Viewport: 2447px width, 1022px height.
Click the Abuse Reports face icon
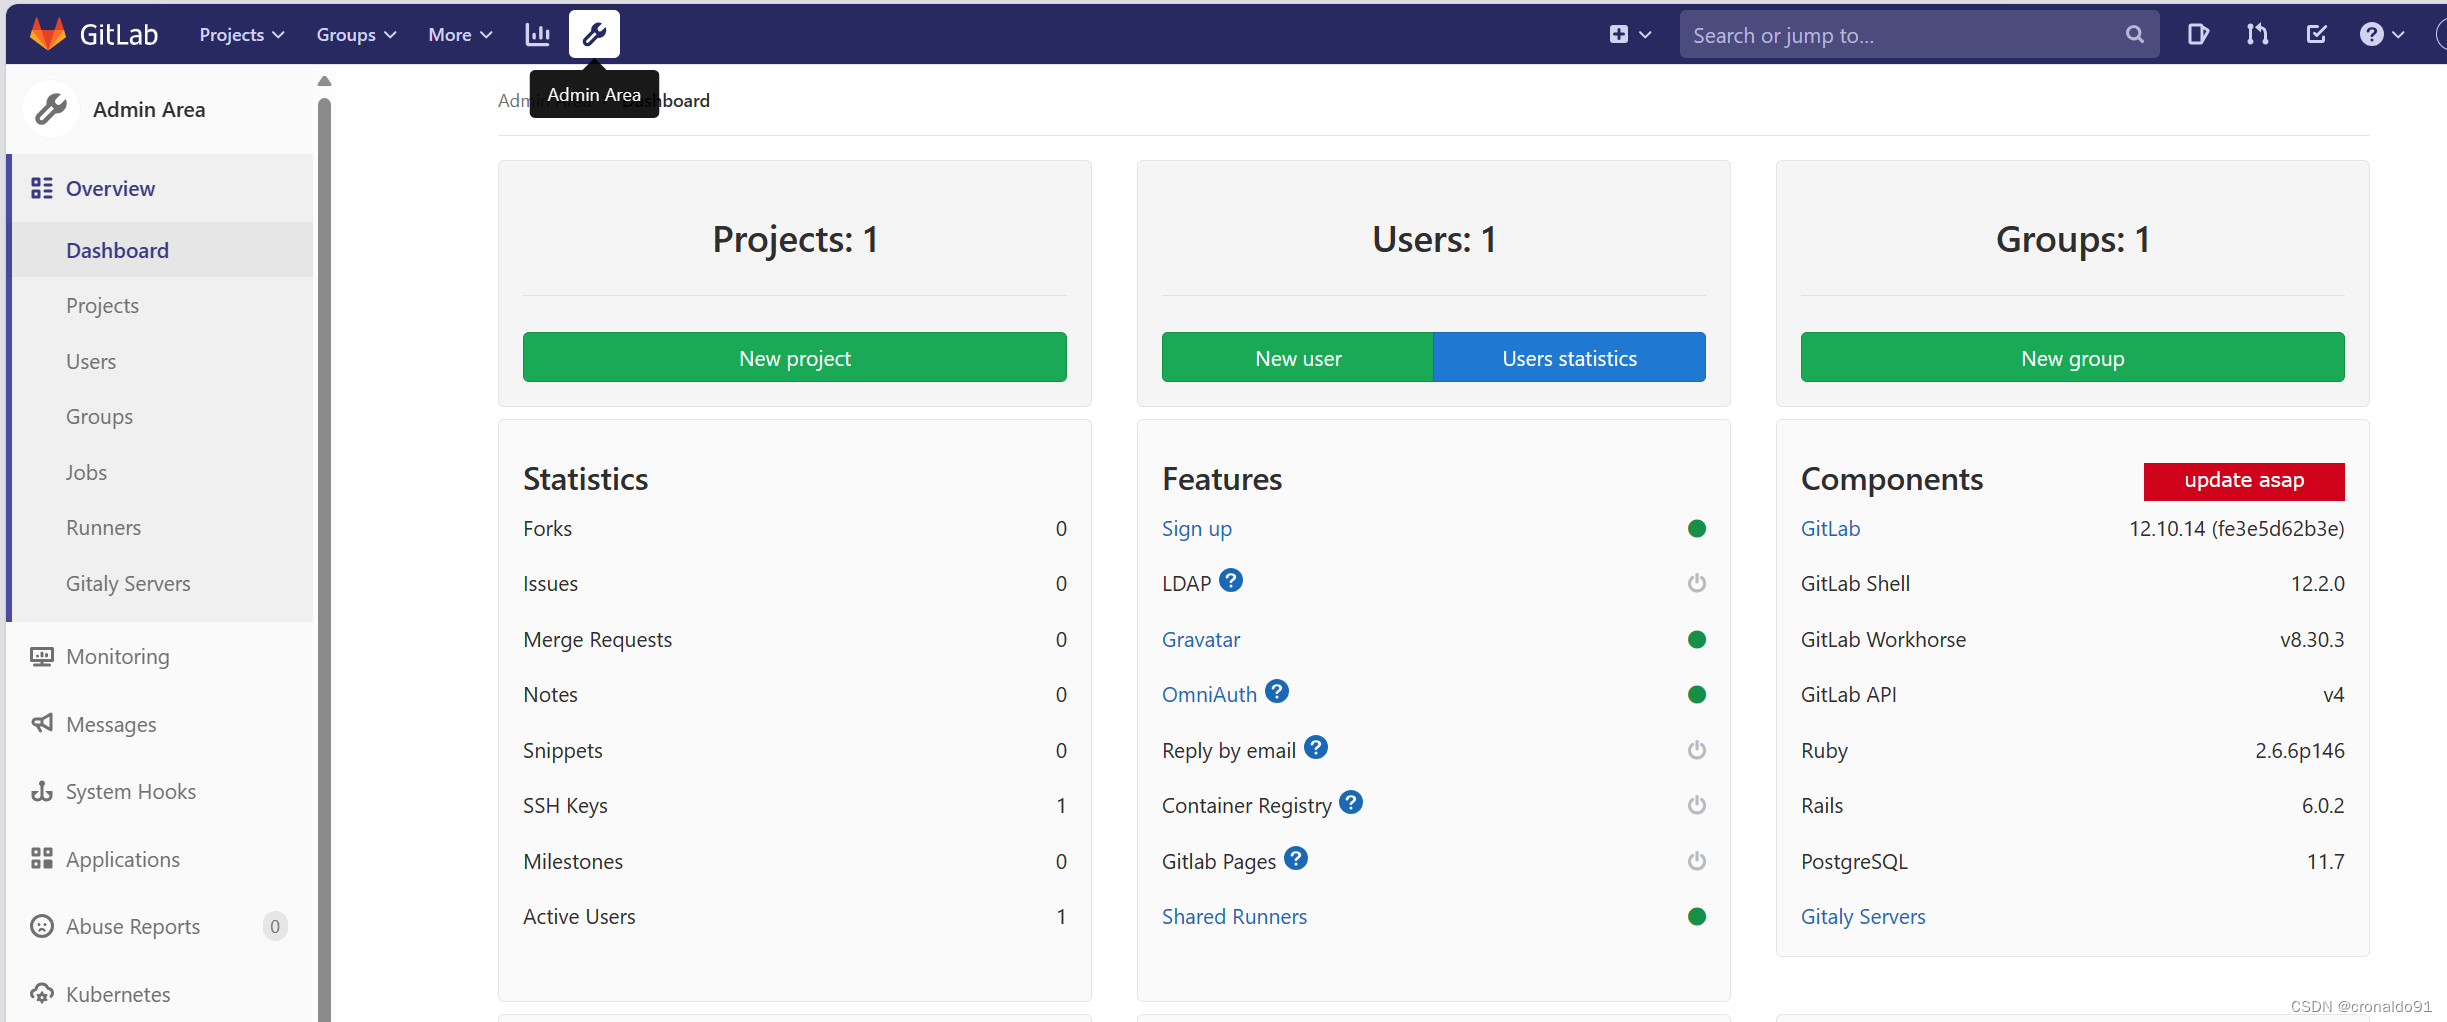click(x=41, y=926)
